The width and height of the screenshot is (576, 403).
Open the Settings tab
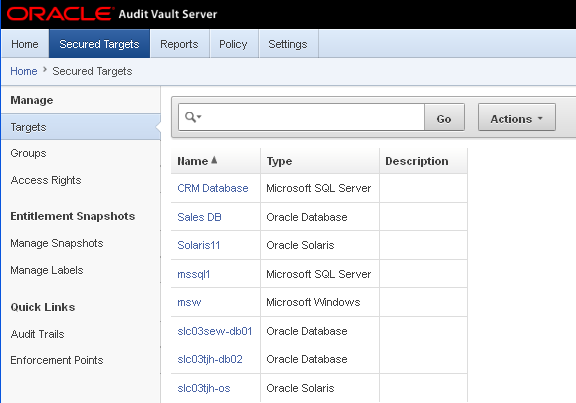tap(288, 44)
